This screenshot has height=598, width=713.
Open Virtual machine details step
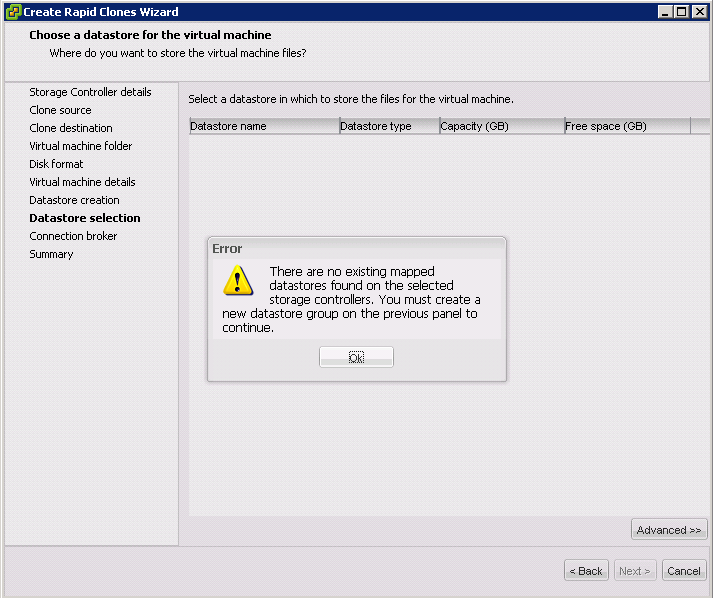[82, 182]
